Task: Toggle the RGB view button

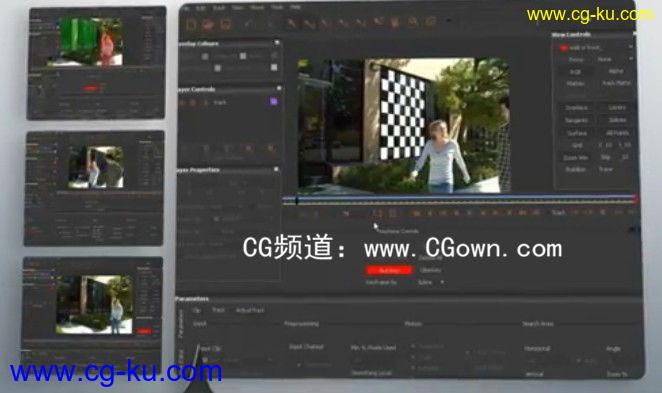Action: (x=575, y=72)
